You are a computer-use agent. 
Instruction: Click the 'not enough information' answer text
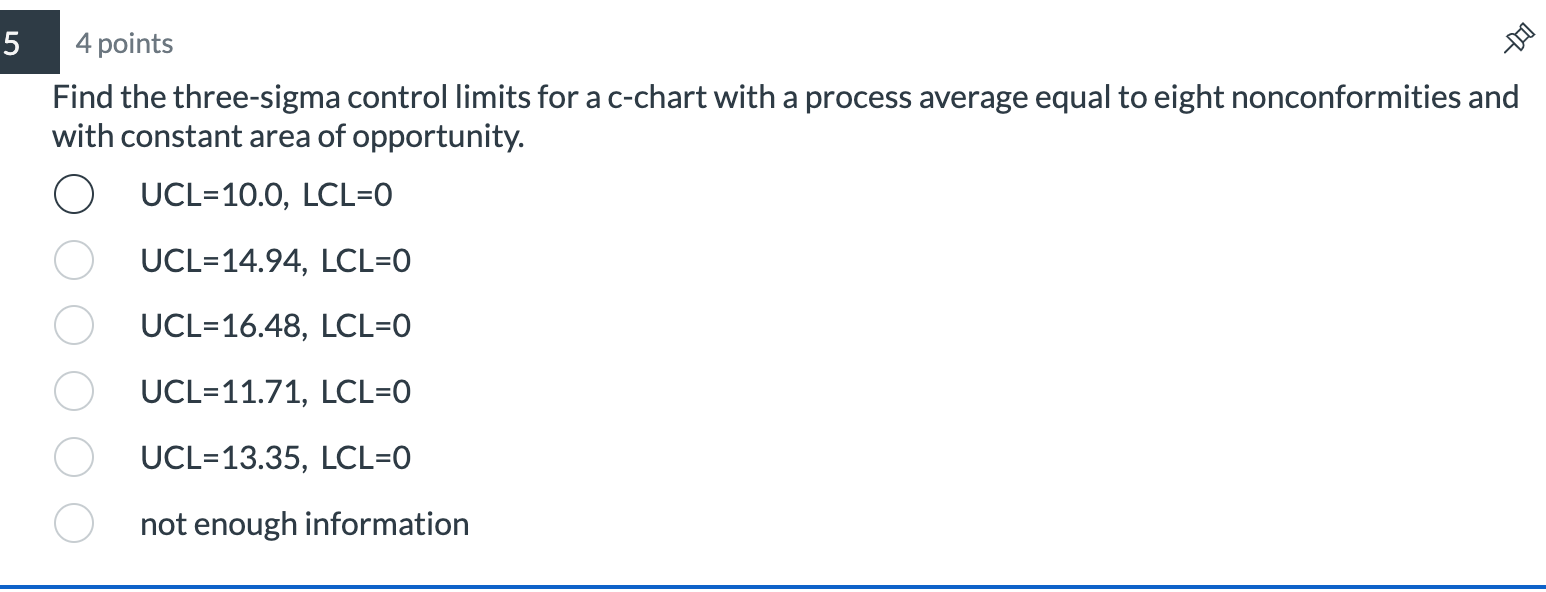(304, 523)
